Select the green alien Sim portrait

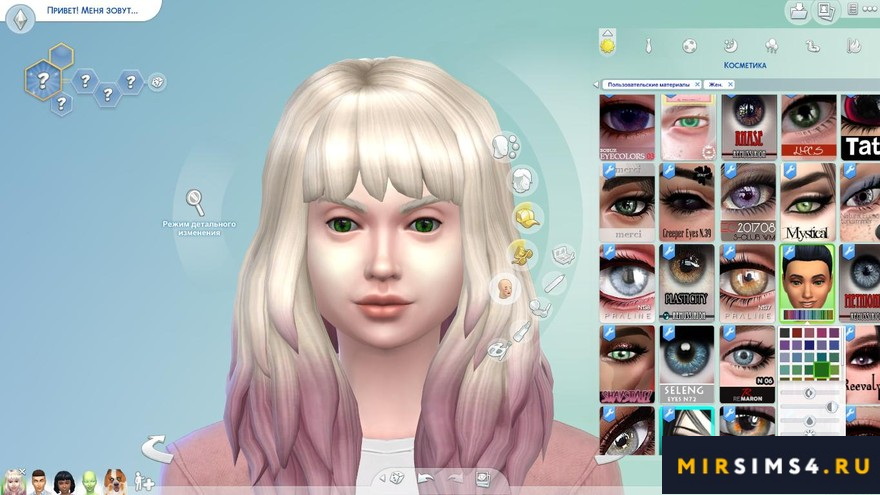point(90,482)
